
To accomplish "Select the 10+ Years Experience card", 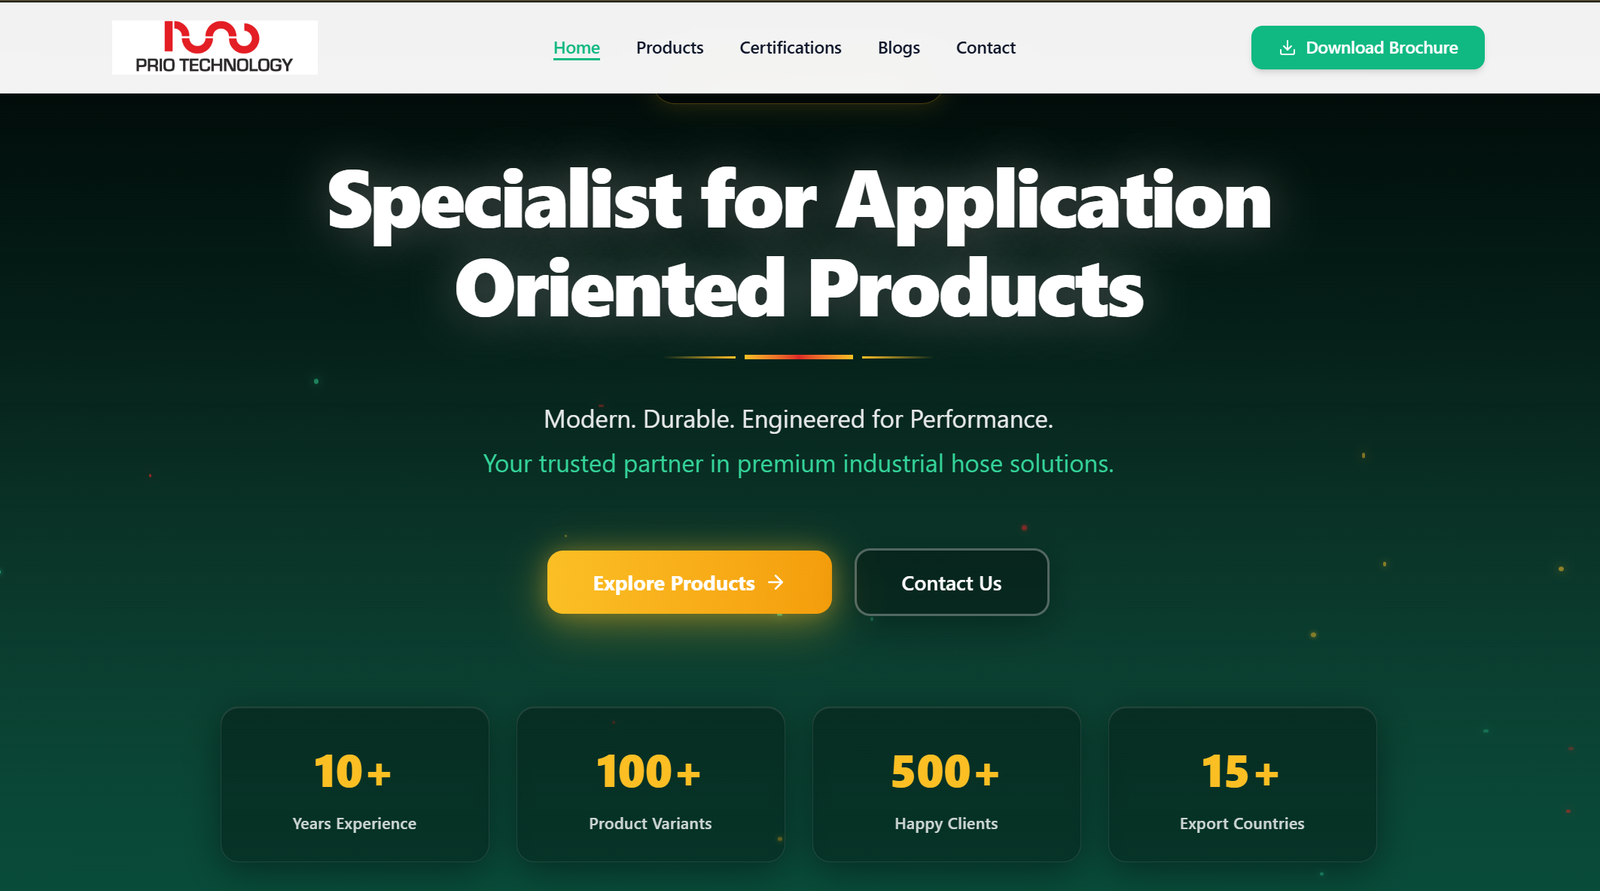I will click(x=354, y=785).
